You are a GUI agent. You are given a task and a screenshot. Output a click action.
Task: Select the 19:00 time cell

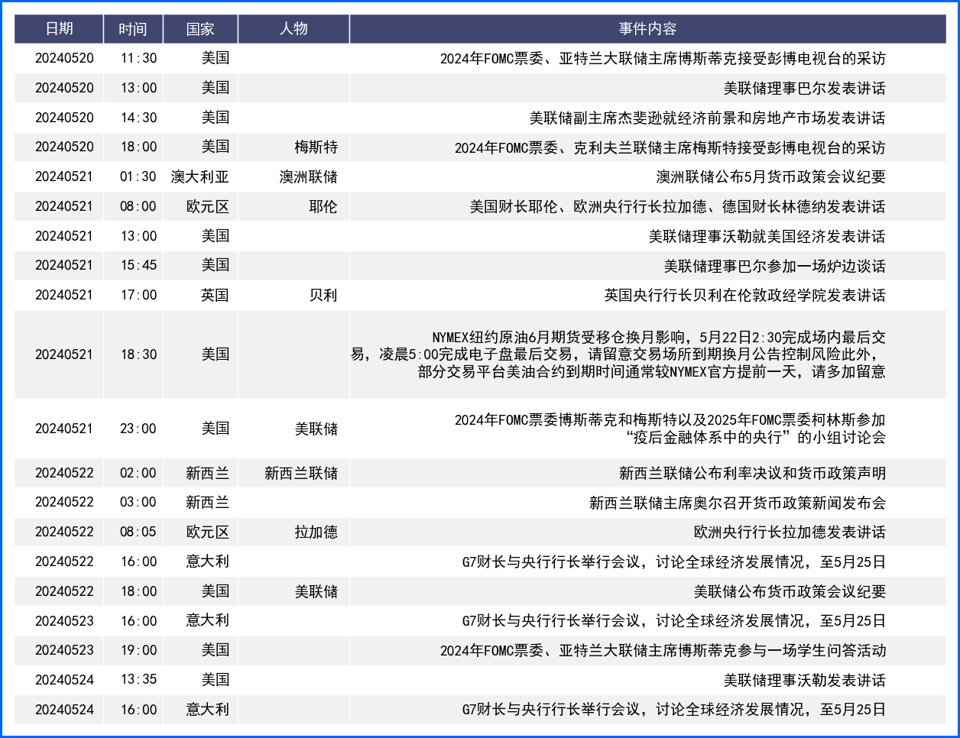point(138,650)
